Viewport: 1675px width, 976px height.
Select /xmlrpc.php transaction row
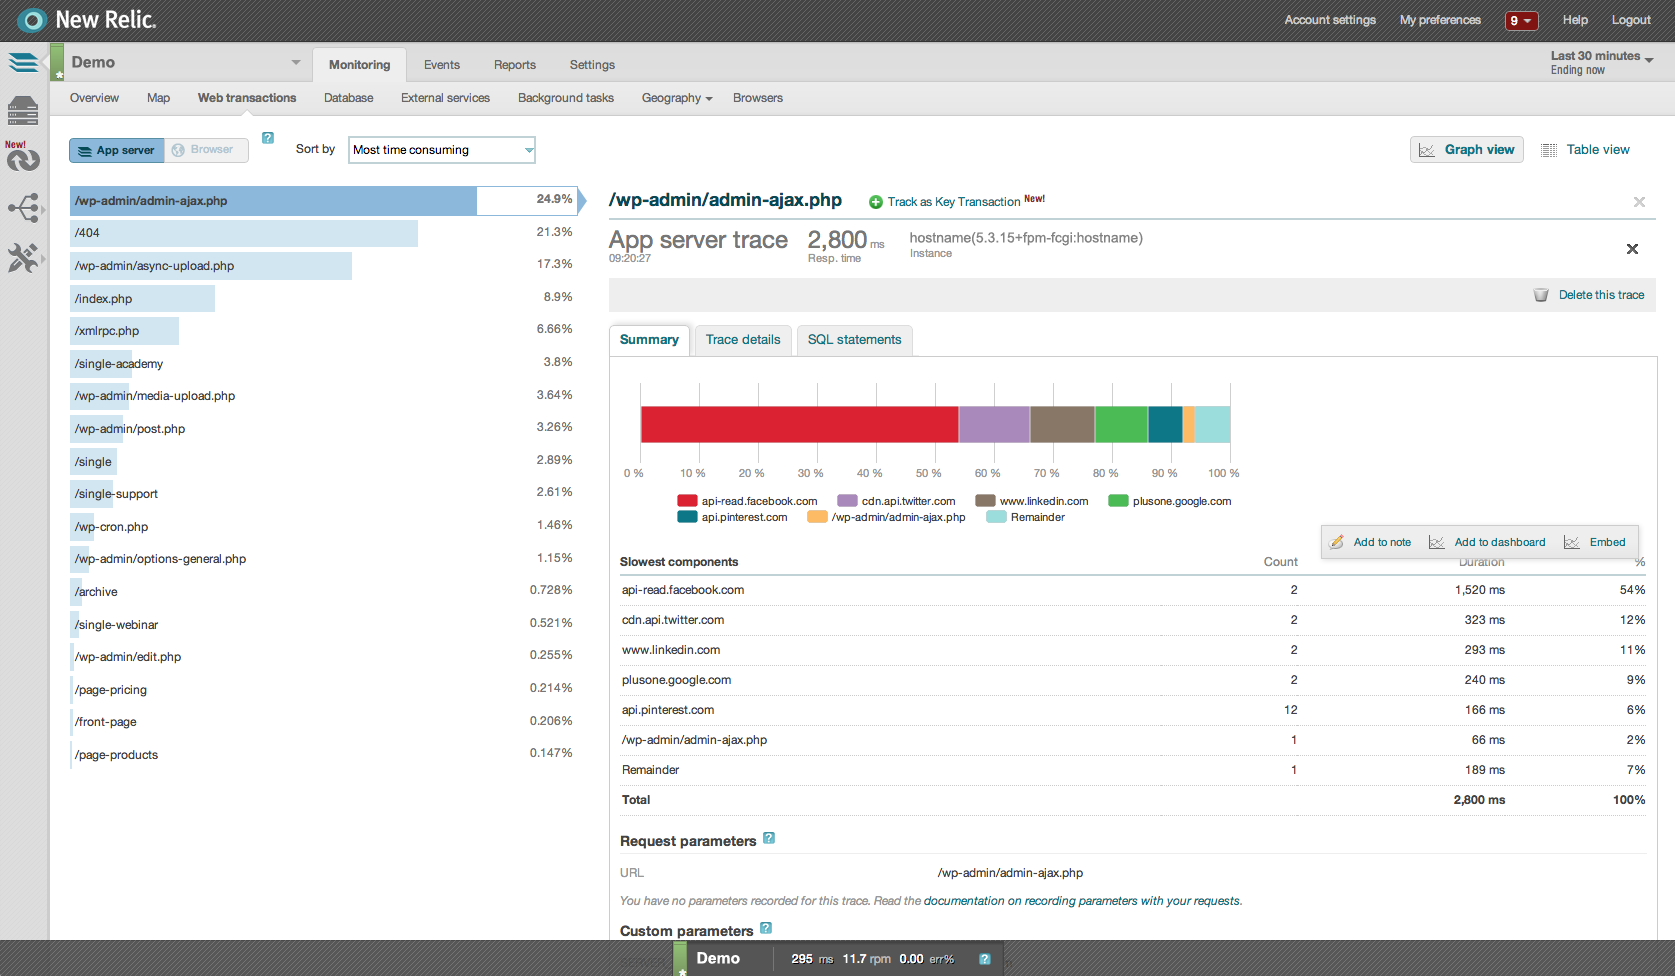[x=322, y=331]
